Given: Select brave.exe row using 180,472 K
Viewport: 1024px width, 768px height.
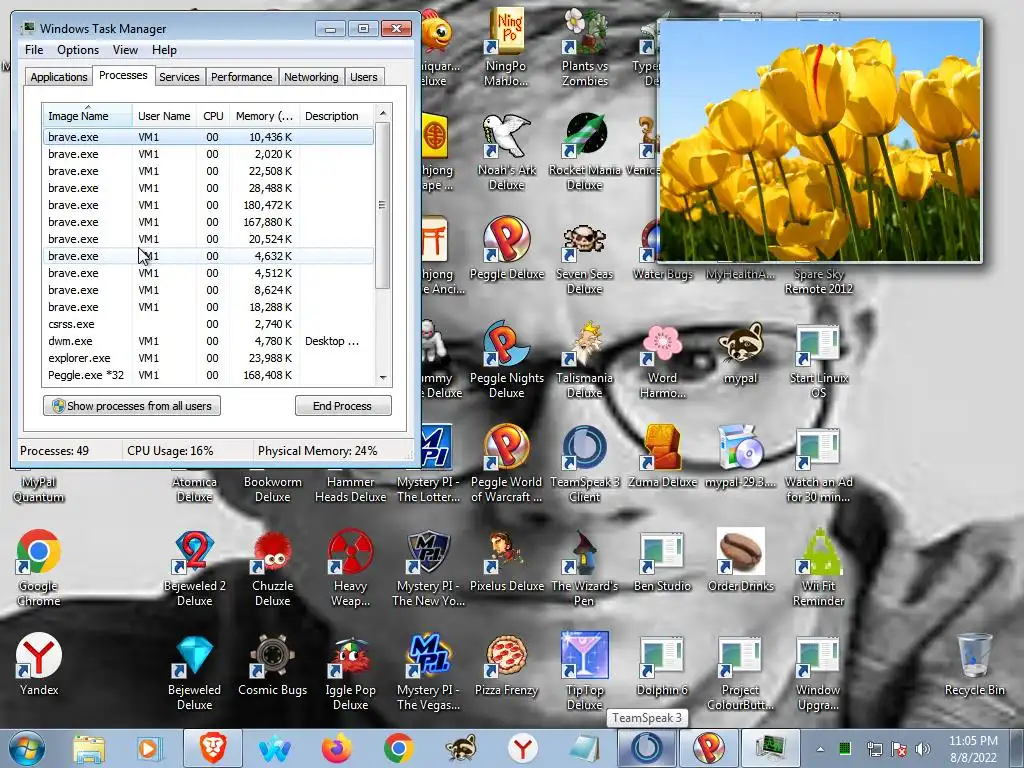Looking at the screenshot, I should pos(209,205).
